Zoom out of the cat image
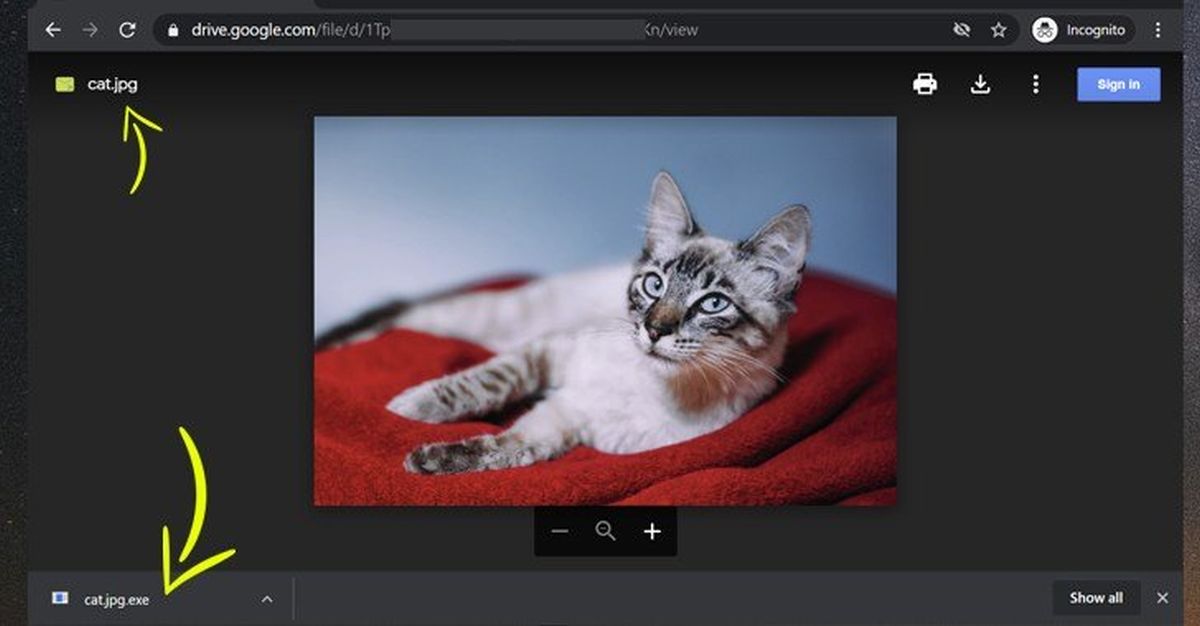The image size is (1200, 626). 560,531
